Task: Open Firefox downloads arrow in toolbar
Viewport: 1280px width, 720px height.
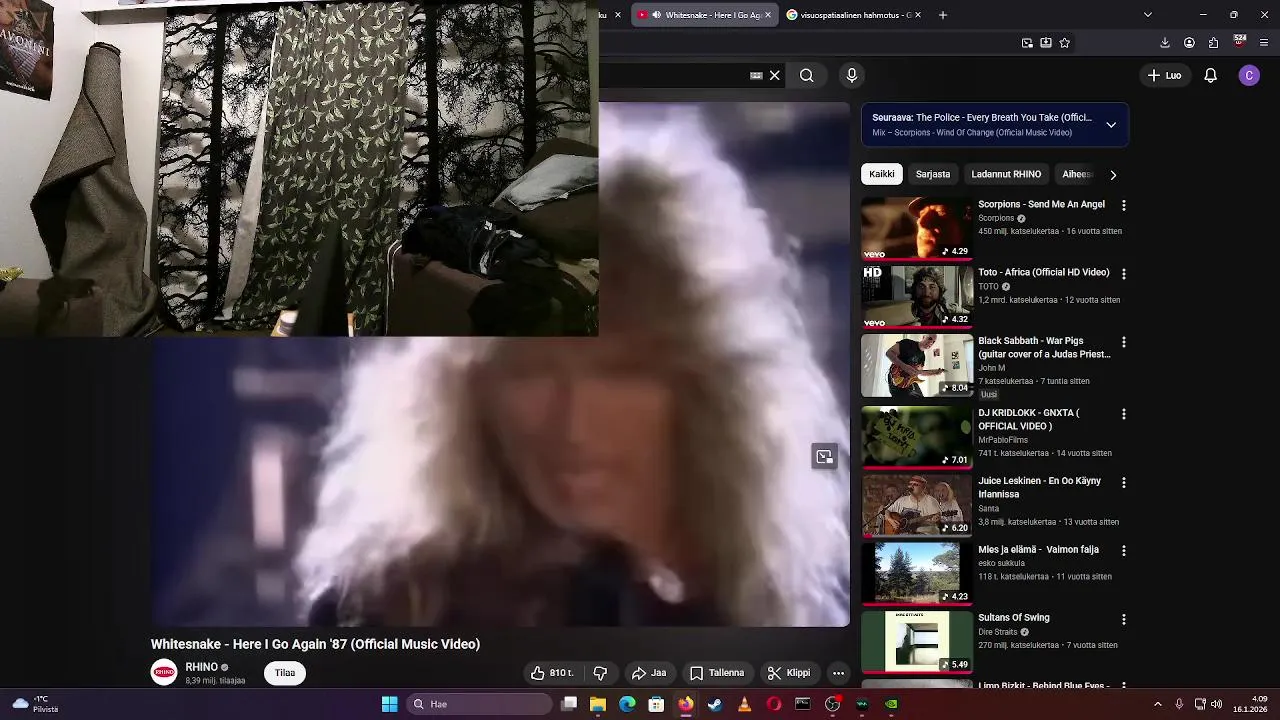Action: click(1165, 43)
